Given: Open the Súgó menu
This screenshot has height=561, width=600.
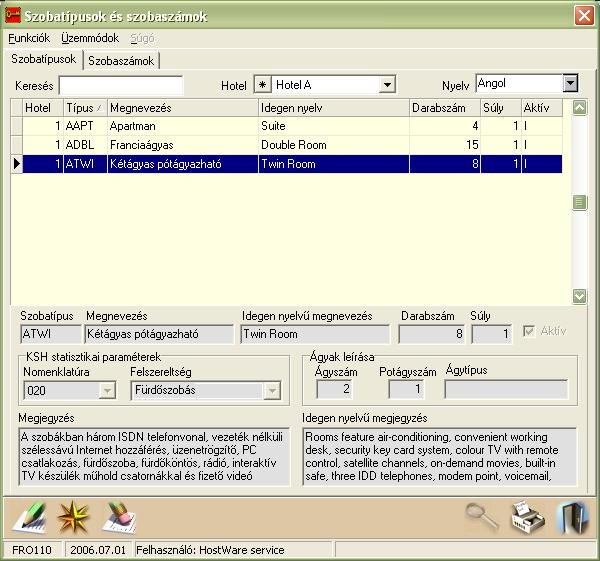Looking at the screenshot, I should coord(142,38).
